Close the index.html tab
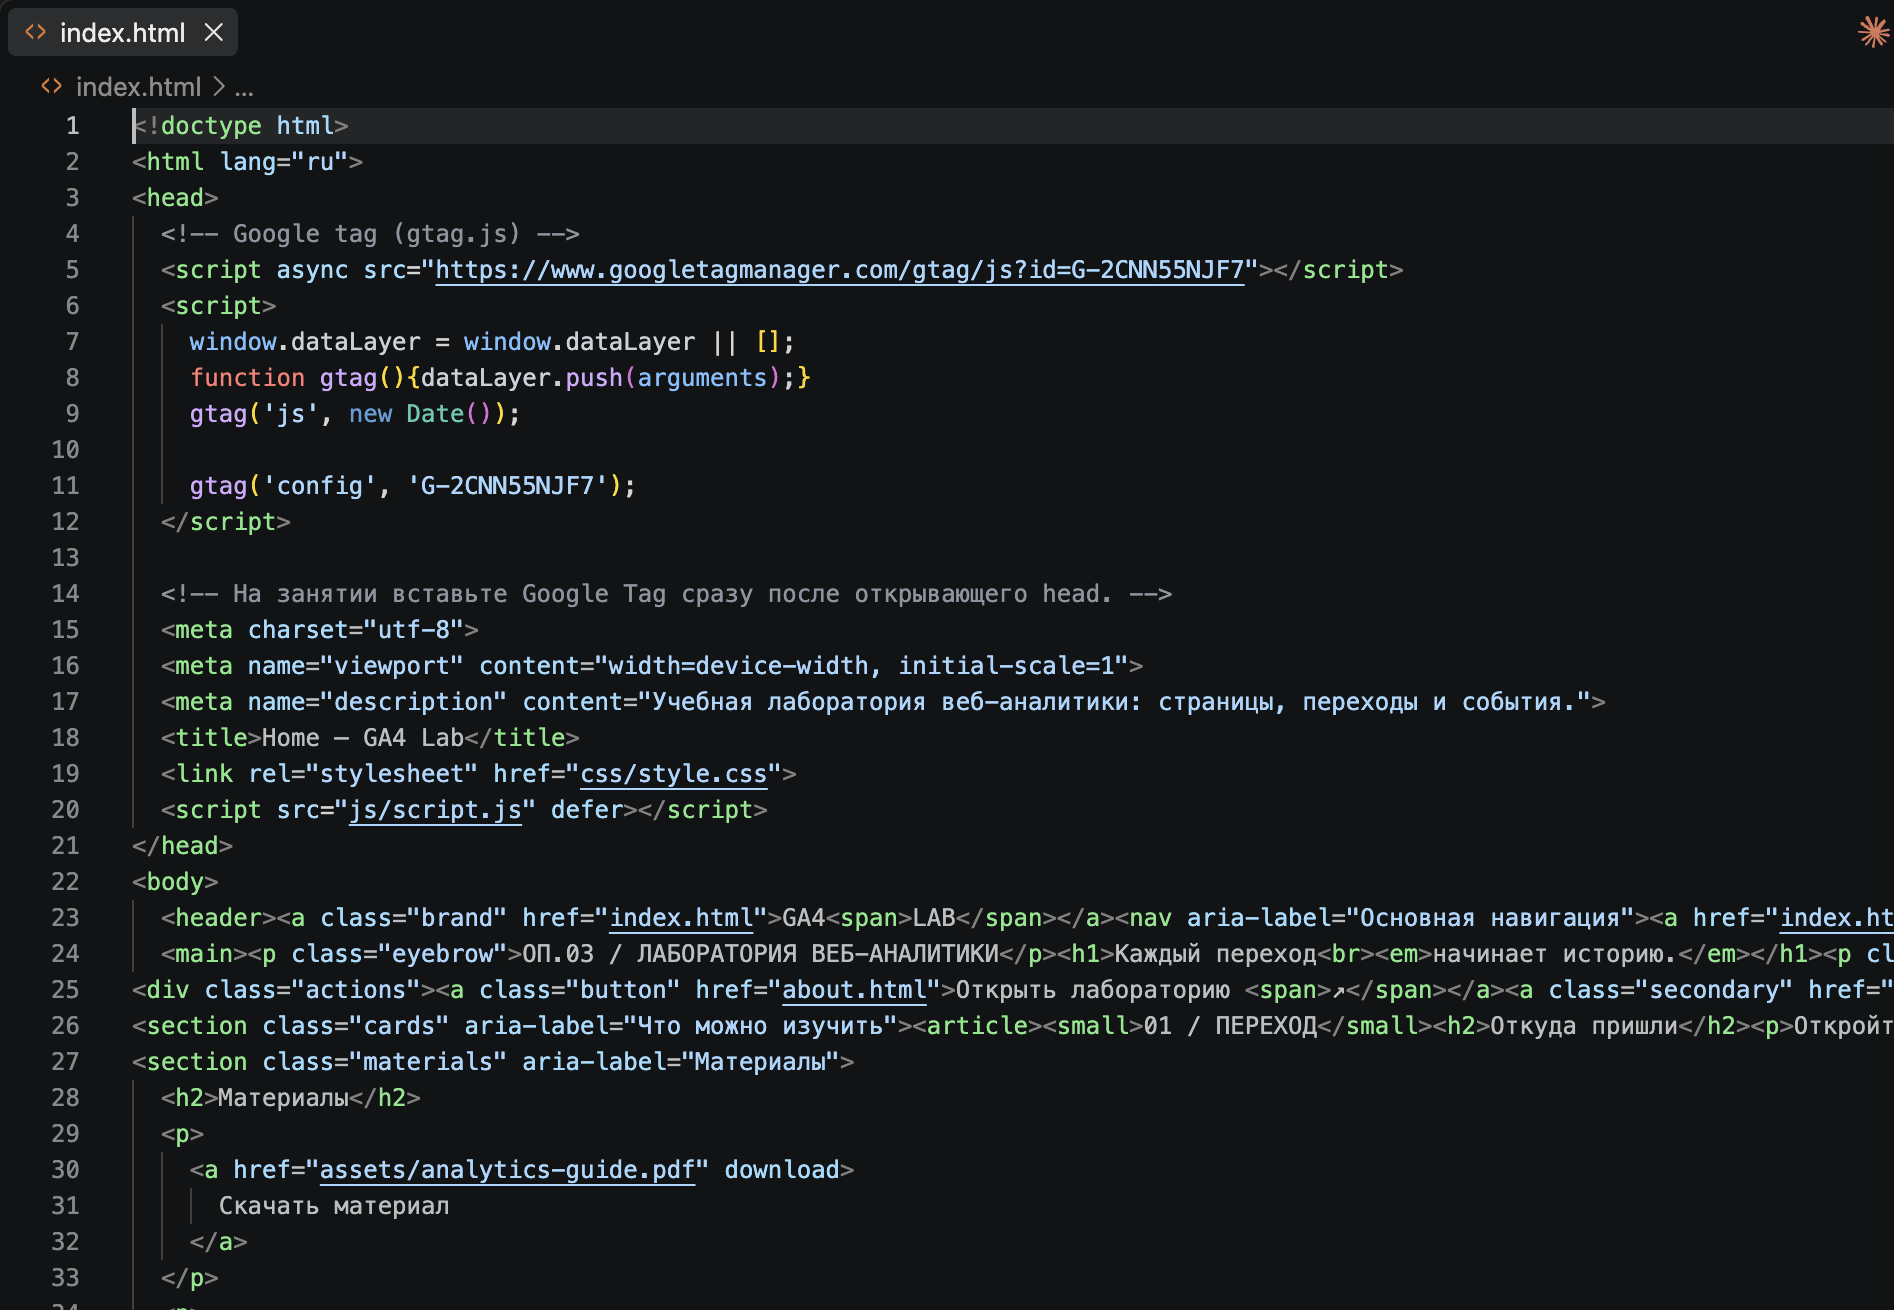 [x=213, y=33]
